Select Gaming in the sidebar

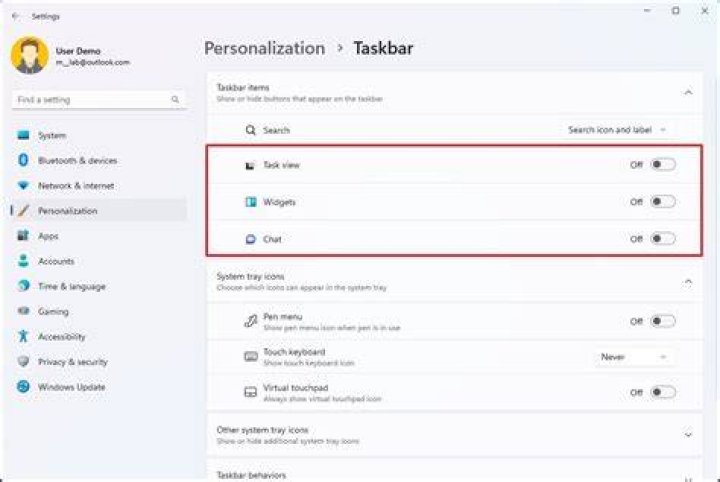[99, 311]
